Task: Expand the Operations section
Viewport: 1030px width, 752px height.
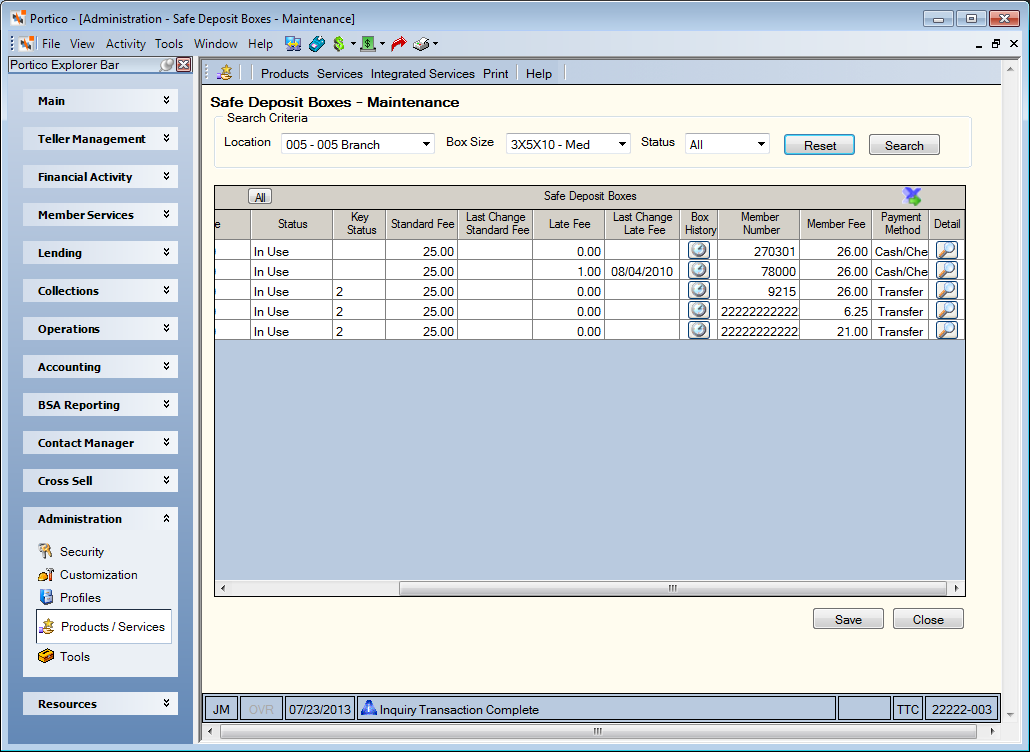Action: (x=101, y=329)
